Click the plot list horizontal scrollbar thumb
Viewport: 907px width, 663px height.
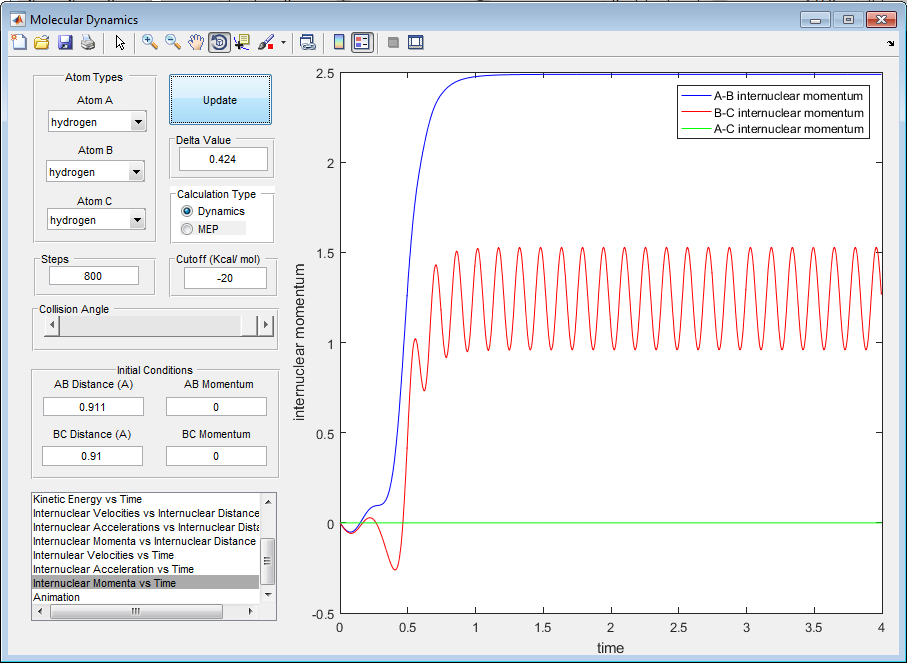click(136, 611)
